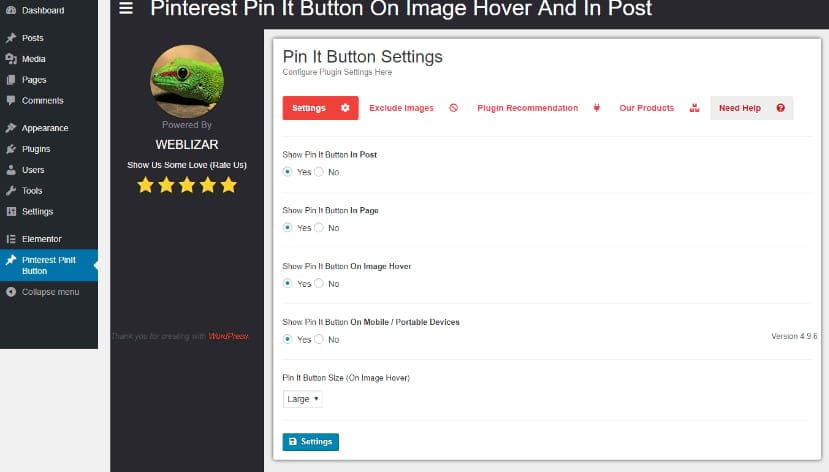Click the gear icon on Settings tab

click(345, 108)
